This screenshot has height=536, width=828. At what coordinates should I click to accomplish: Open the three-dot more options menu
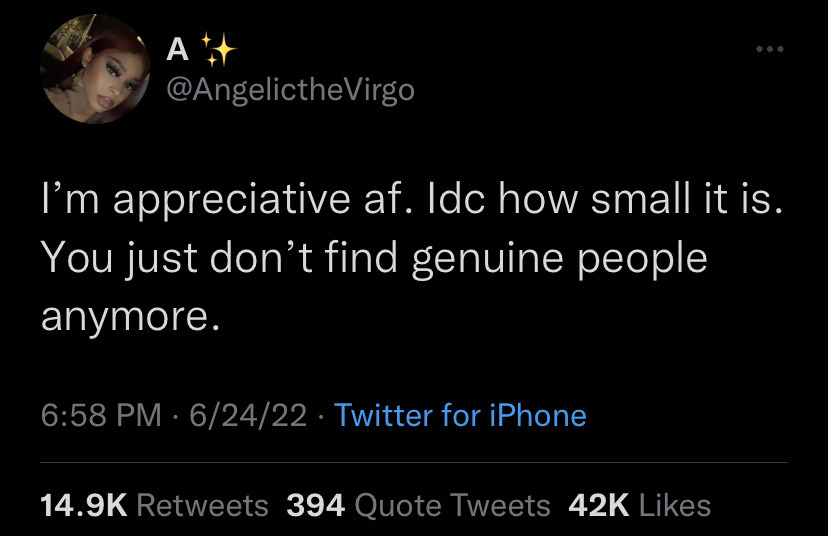pyautogui.click(x=769, y=49)
